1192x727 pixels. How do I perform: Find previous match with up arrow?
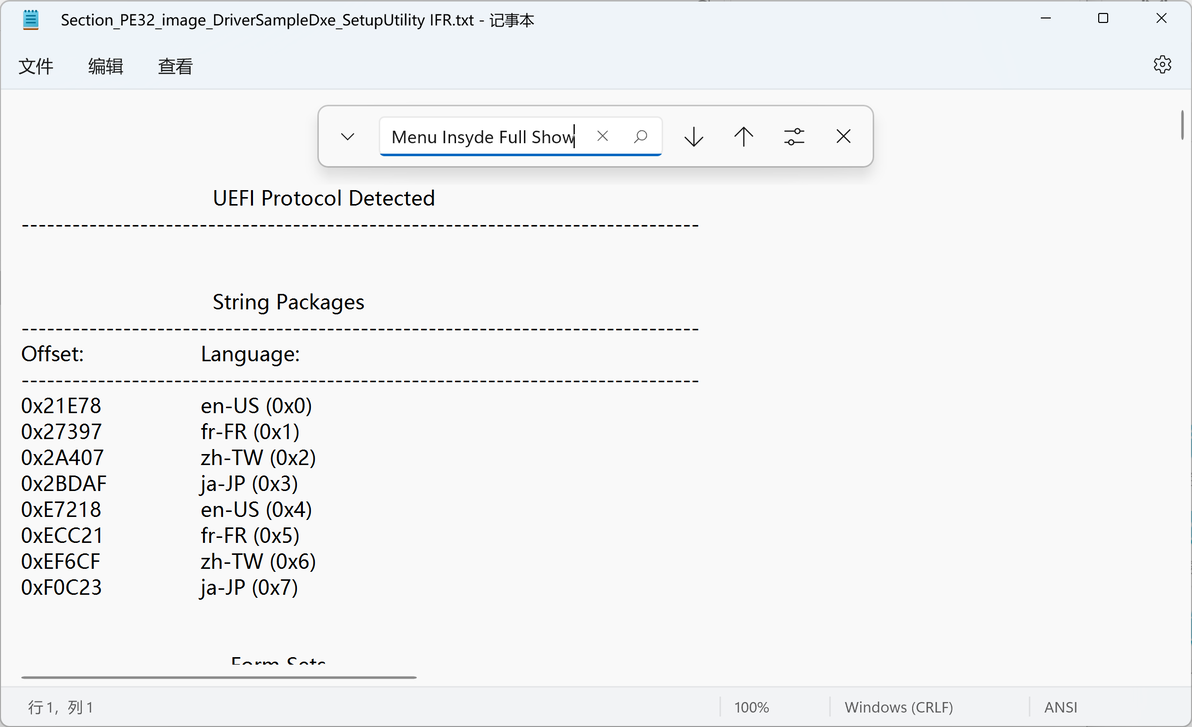pyautogui.click(x=744, y=137)
